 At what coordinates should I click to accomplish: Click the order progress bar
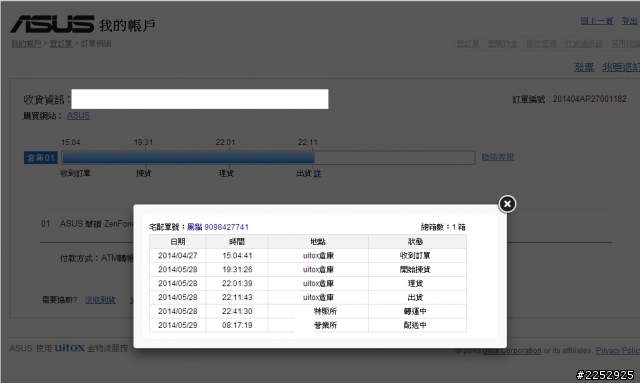268,158
